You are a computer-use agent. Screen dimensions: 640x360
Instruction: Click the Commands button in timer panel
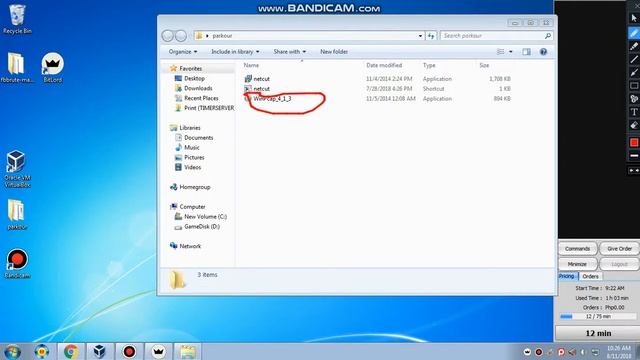pos(578,249)
